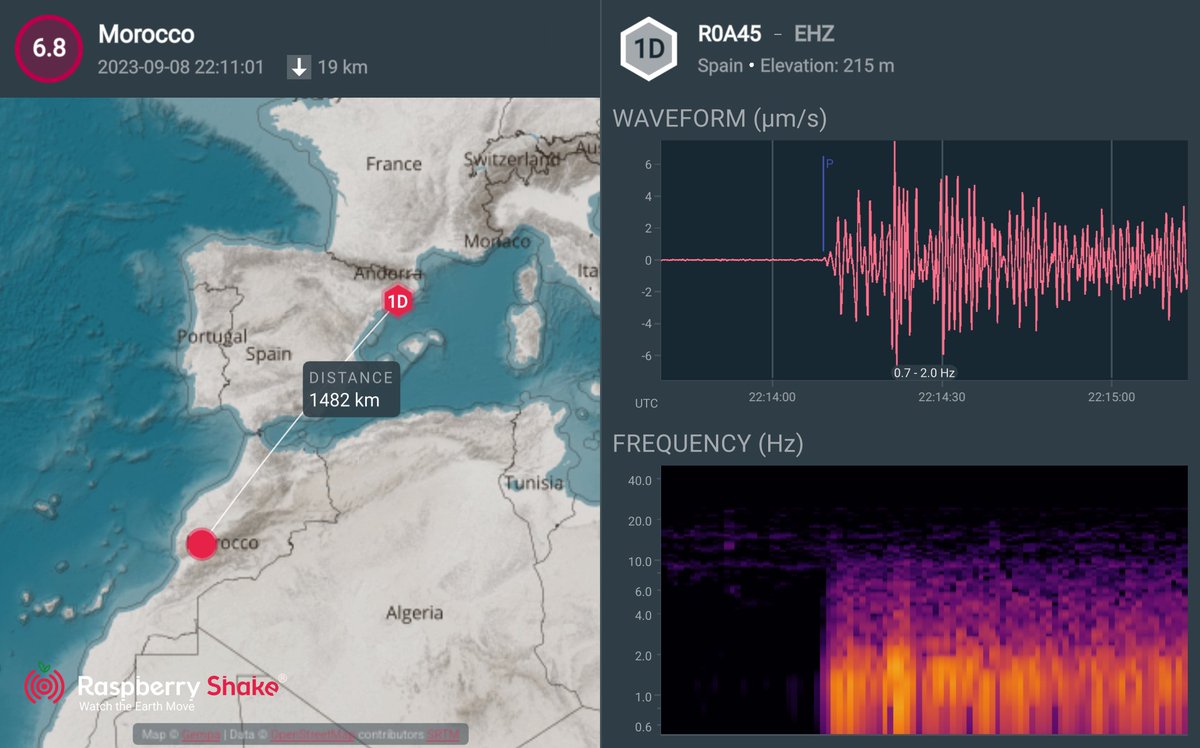Toggle the UTC time axis label
Viewport: 1200px width, 748px height.
tap(645, 403)
